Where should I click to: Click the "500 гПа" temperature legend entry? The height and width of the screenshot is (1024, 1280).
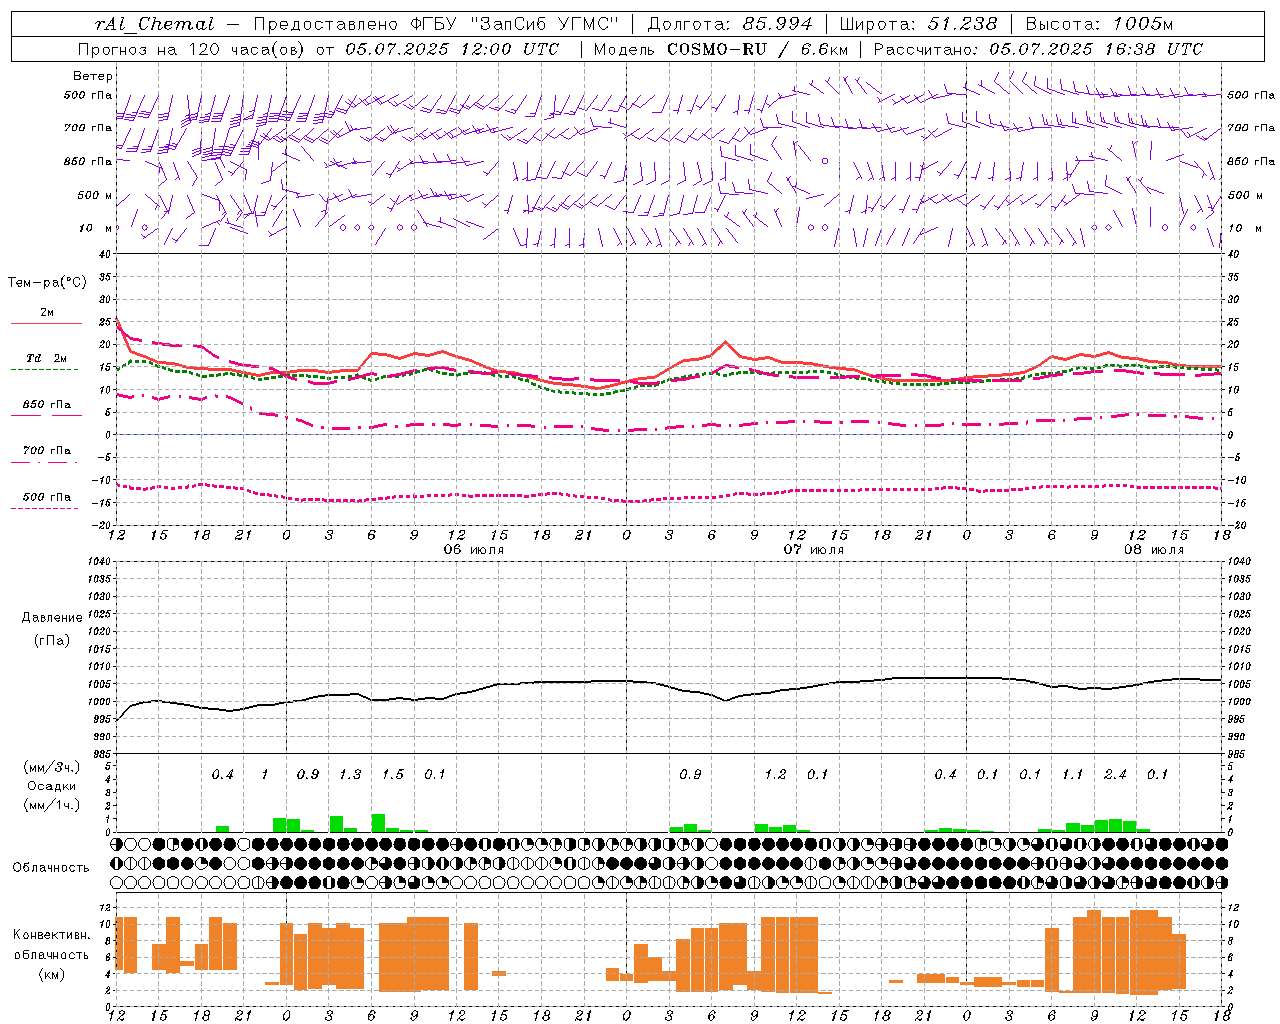(x=47, y=497)
